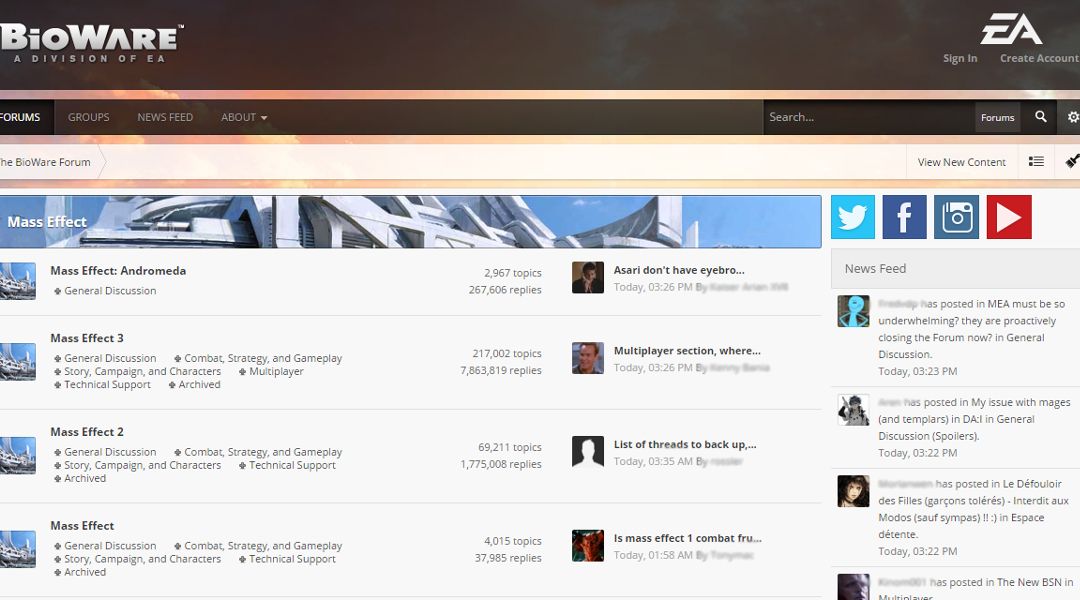The image size is (1080, 600).
Task: Click the EA logo
Action: 1011,29
